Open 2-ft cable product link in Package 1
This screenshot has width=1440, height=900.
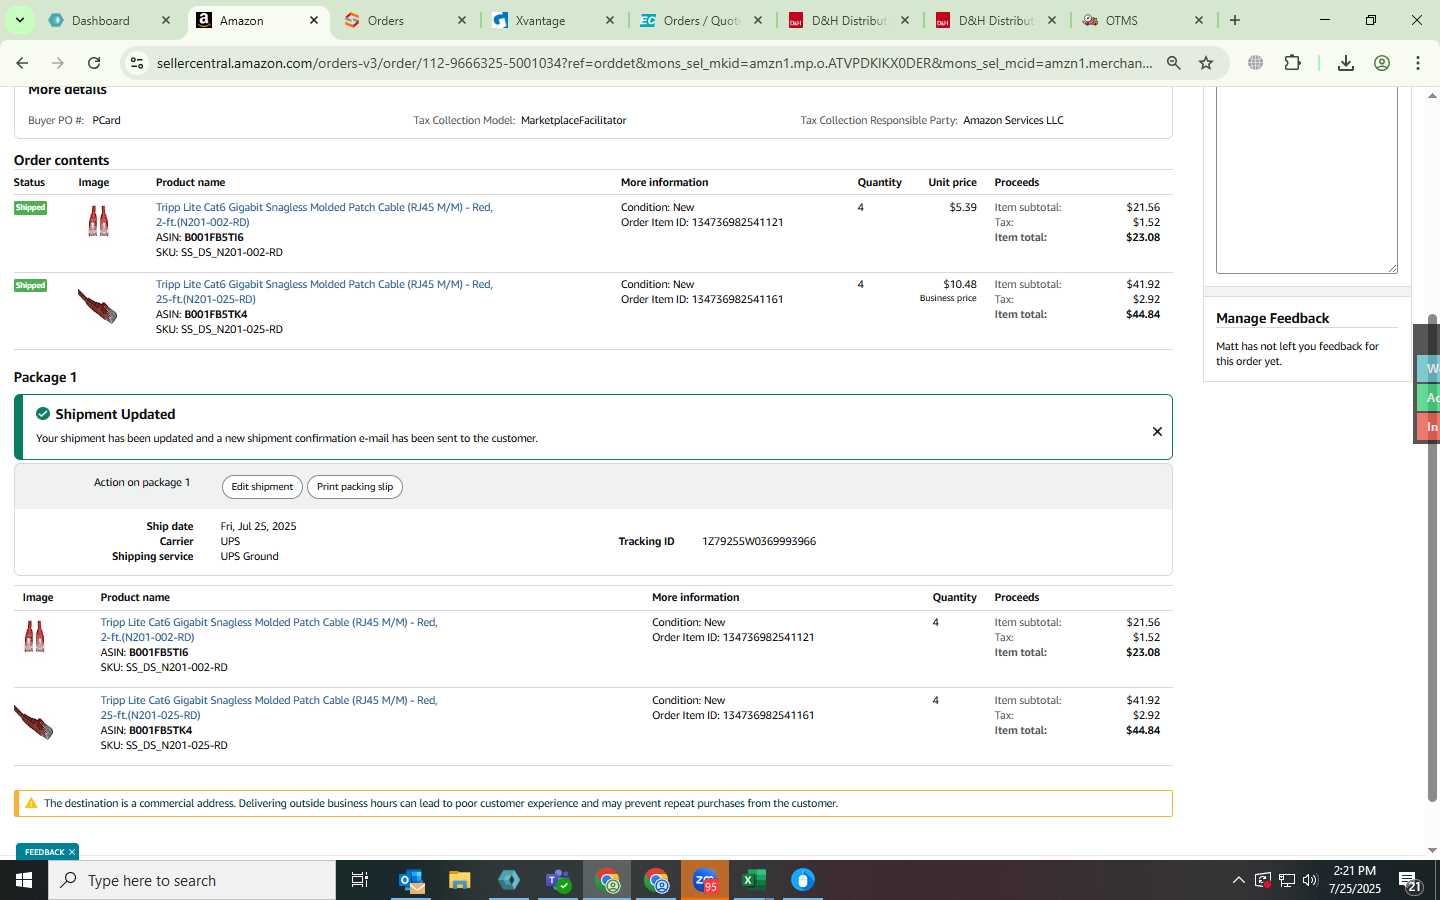(x=269, y=630)
